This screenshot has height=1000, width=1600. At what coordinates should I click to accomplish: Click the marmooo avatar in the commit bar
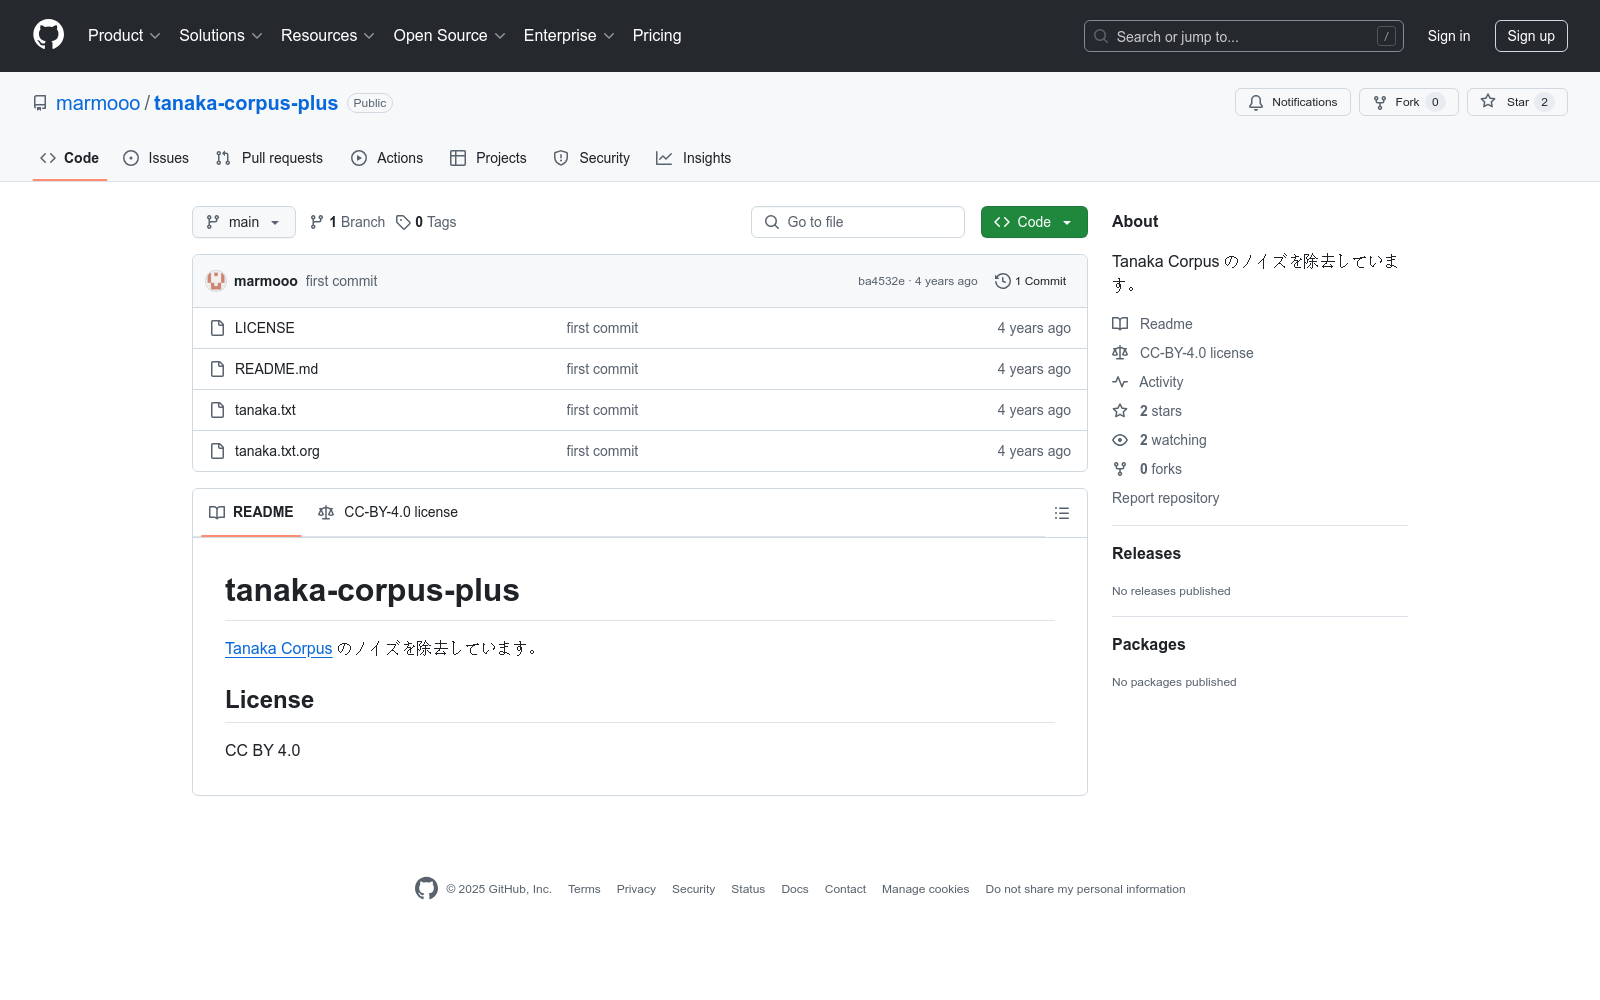click(216, 281)
